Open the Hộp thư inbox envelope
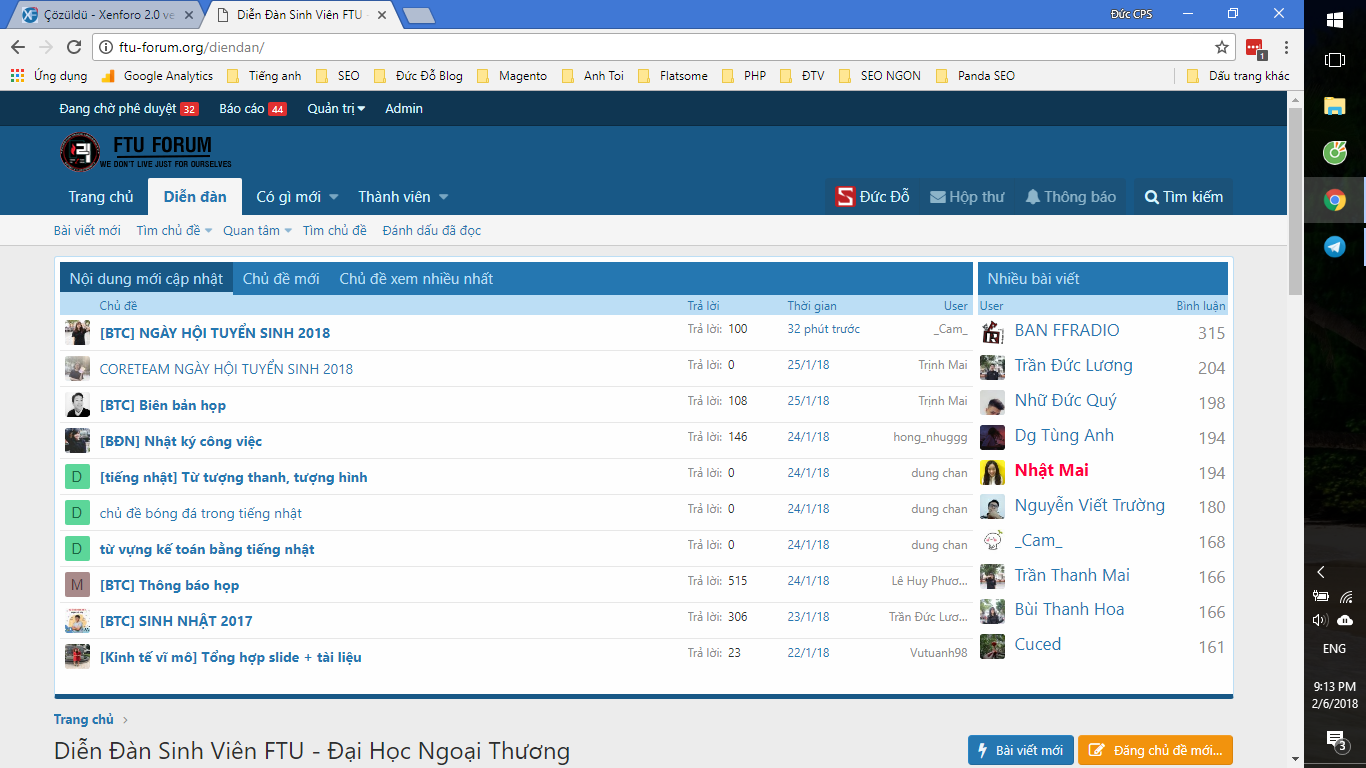This screenshot has height=768, width=1366. click(x=937, y=197)
